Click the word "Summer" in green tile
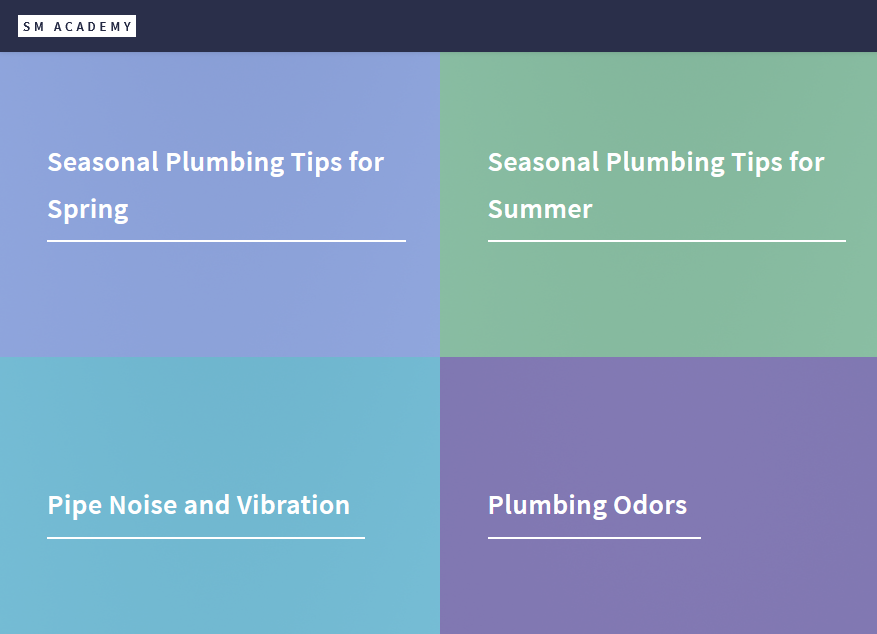 540,210
